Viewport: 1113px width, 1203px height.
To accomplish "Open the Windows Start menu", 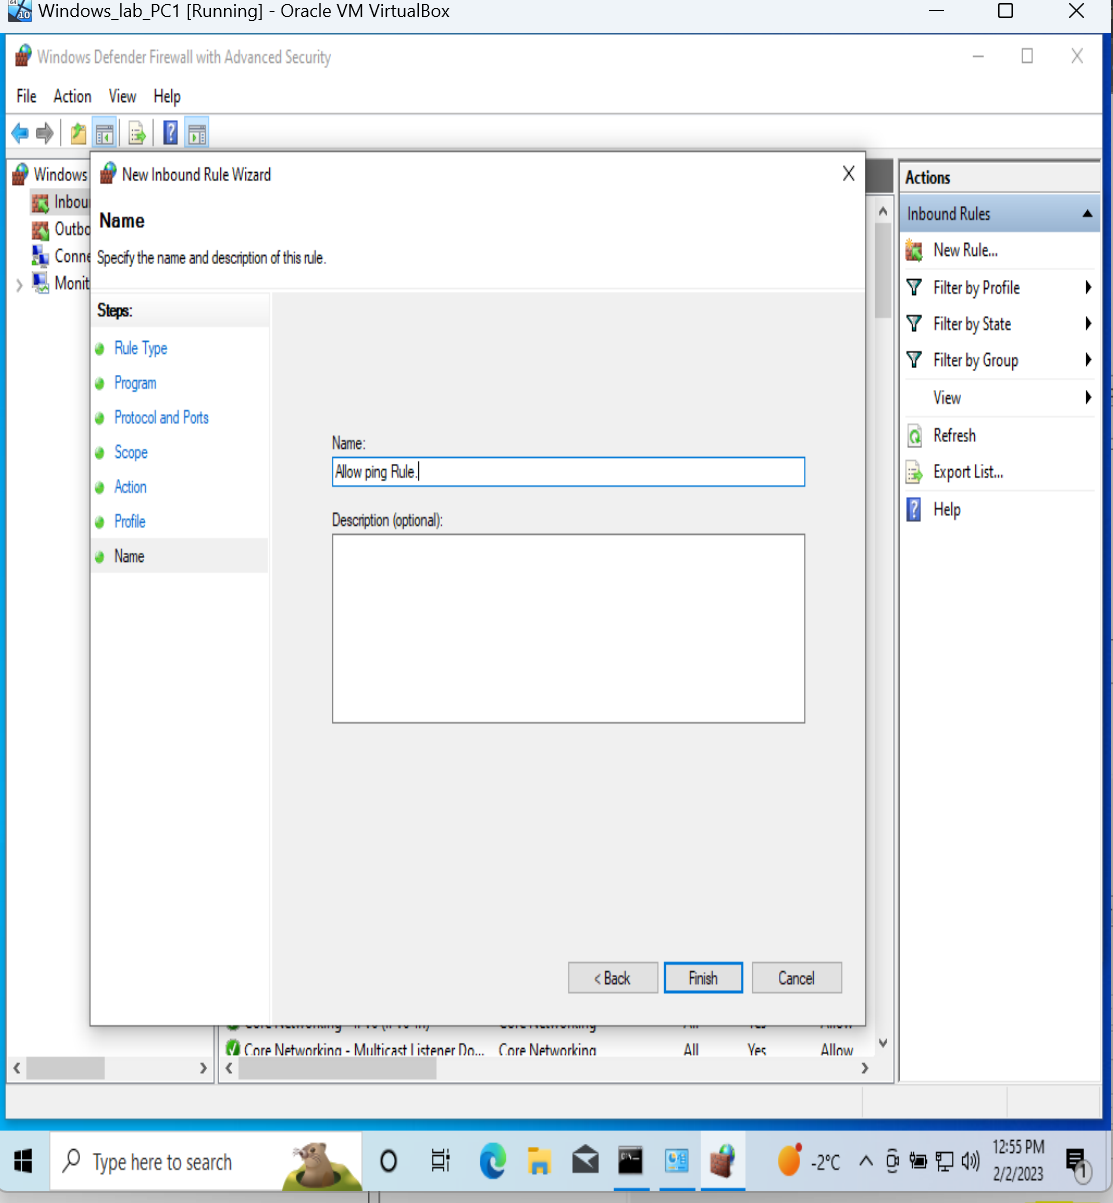I will point(24,1161).
